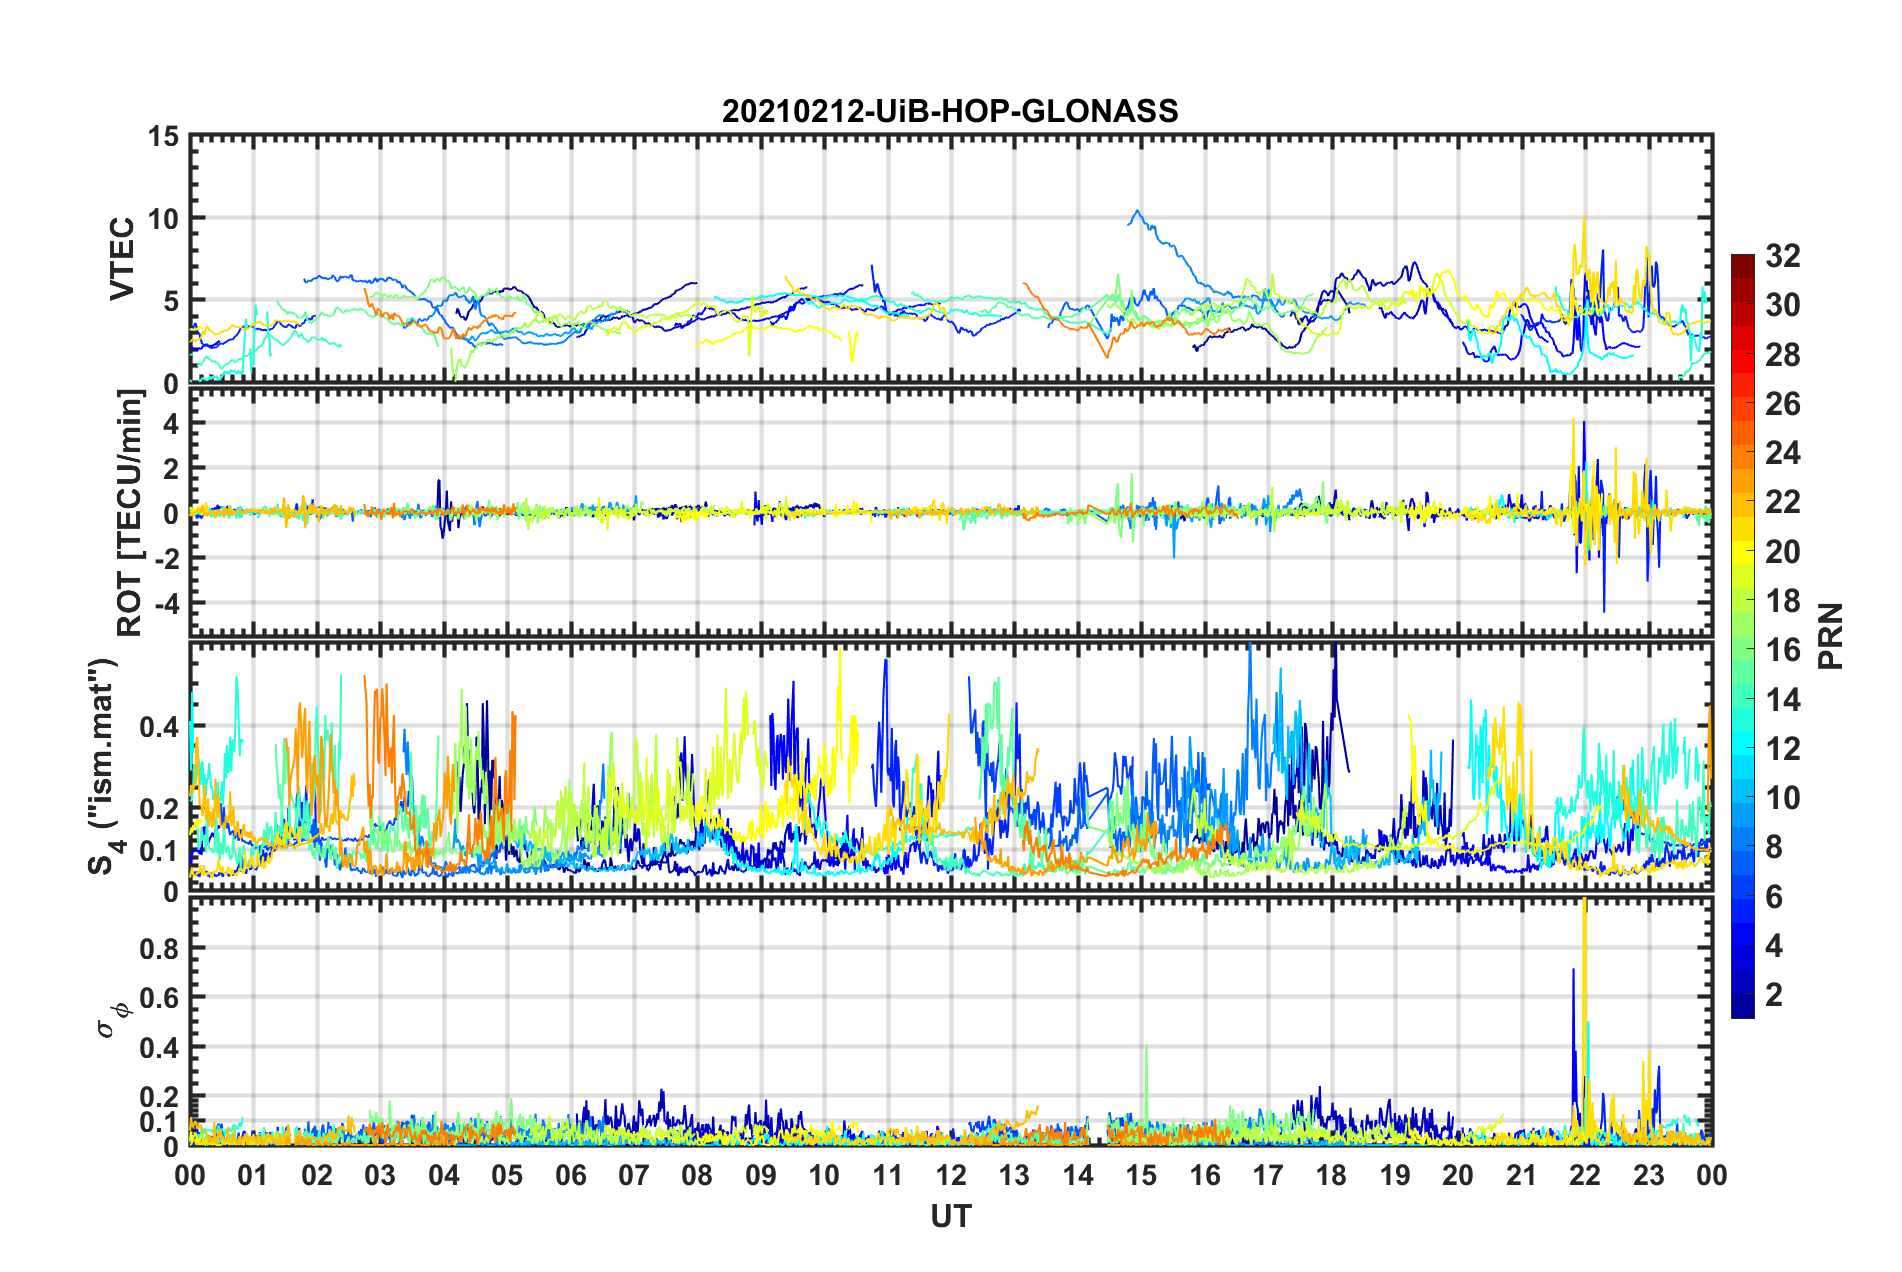Click x-axis hour label 05
Viewport: 1902px width, 1272px height.
[x=507, y=1175]
